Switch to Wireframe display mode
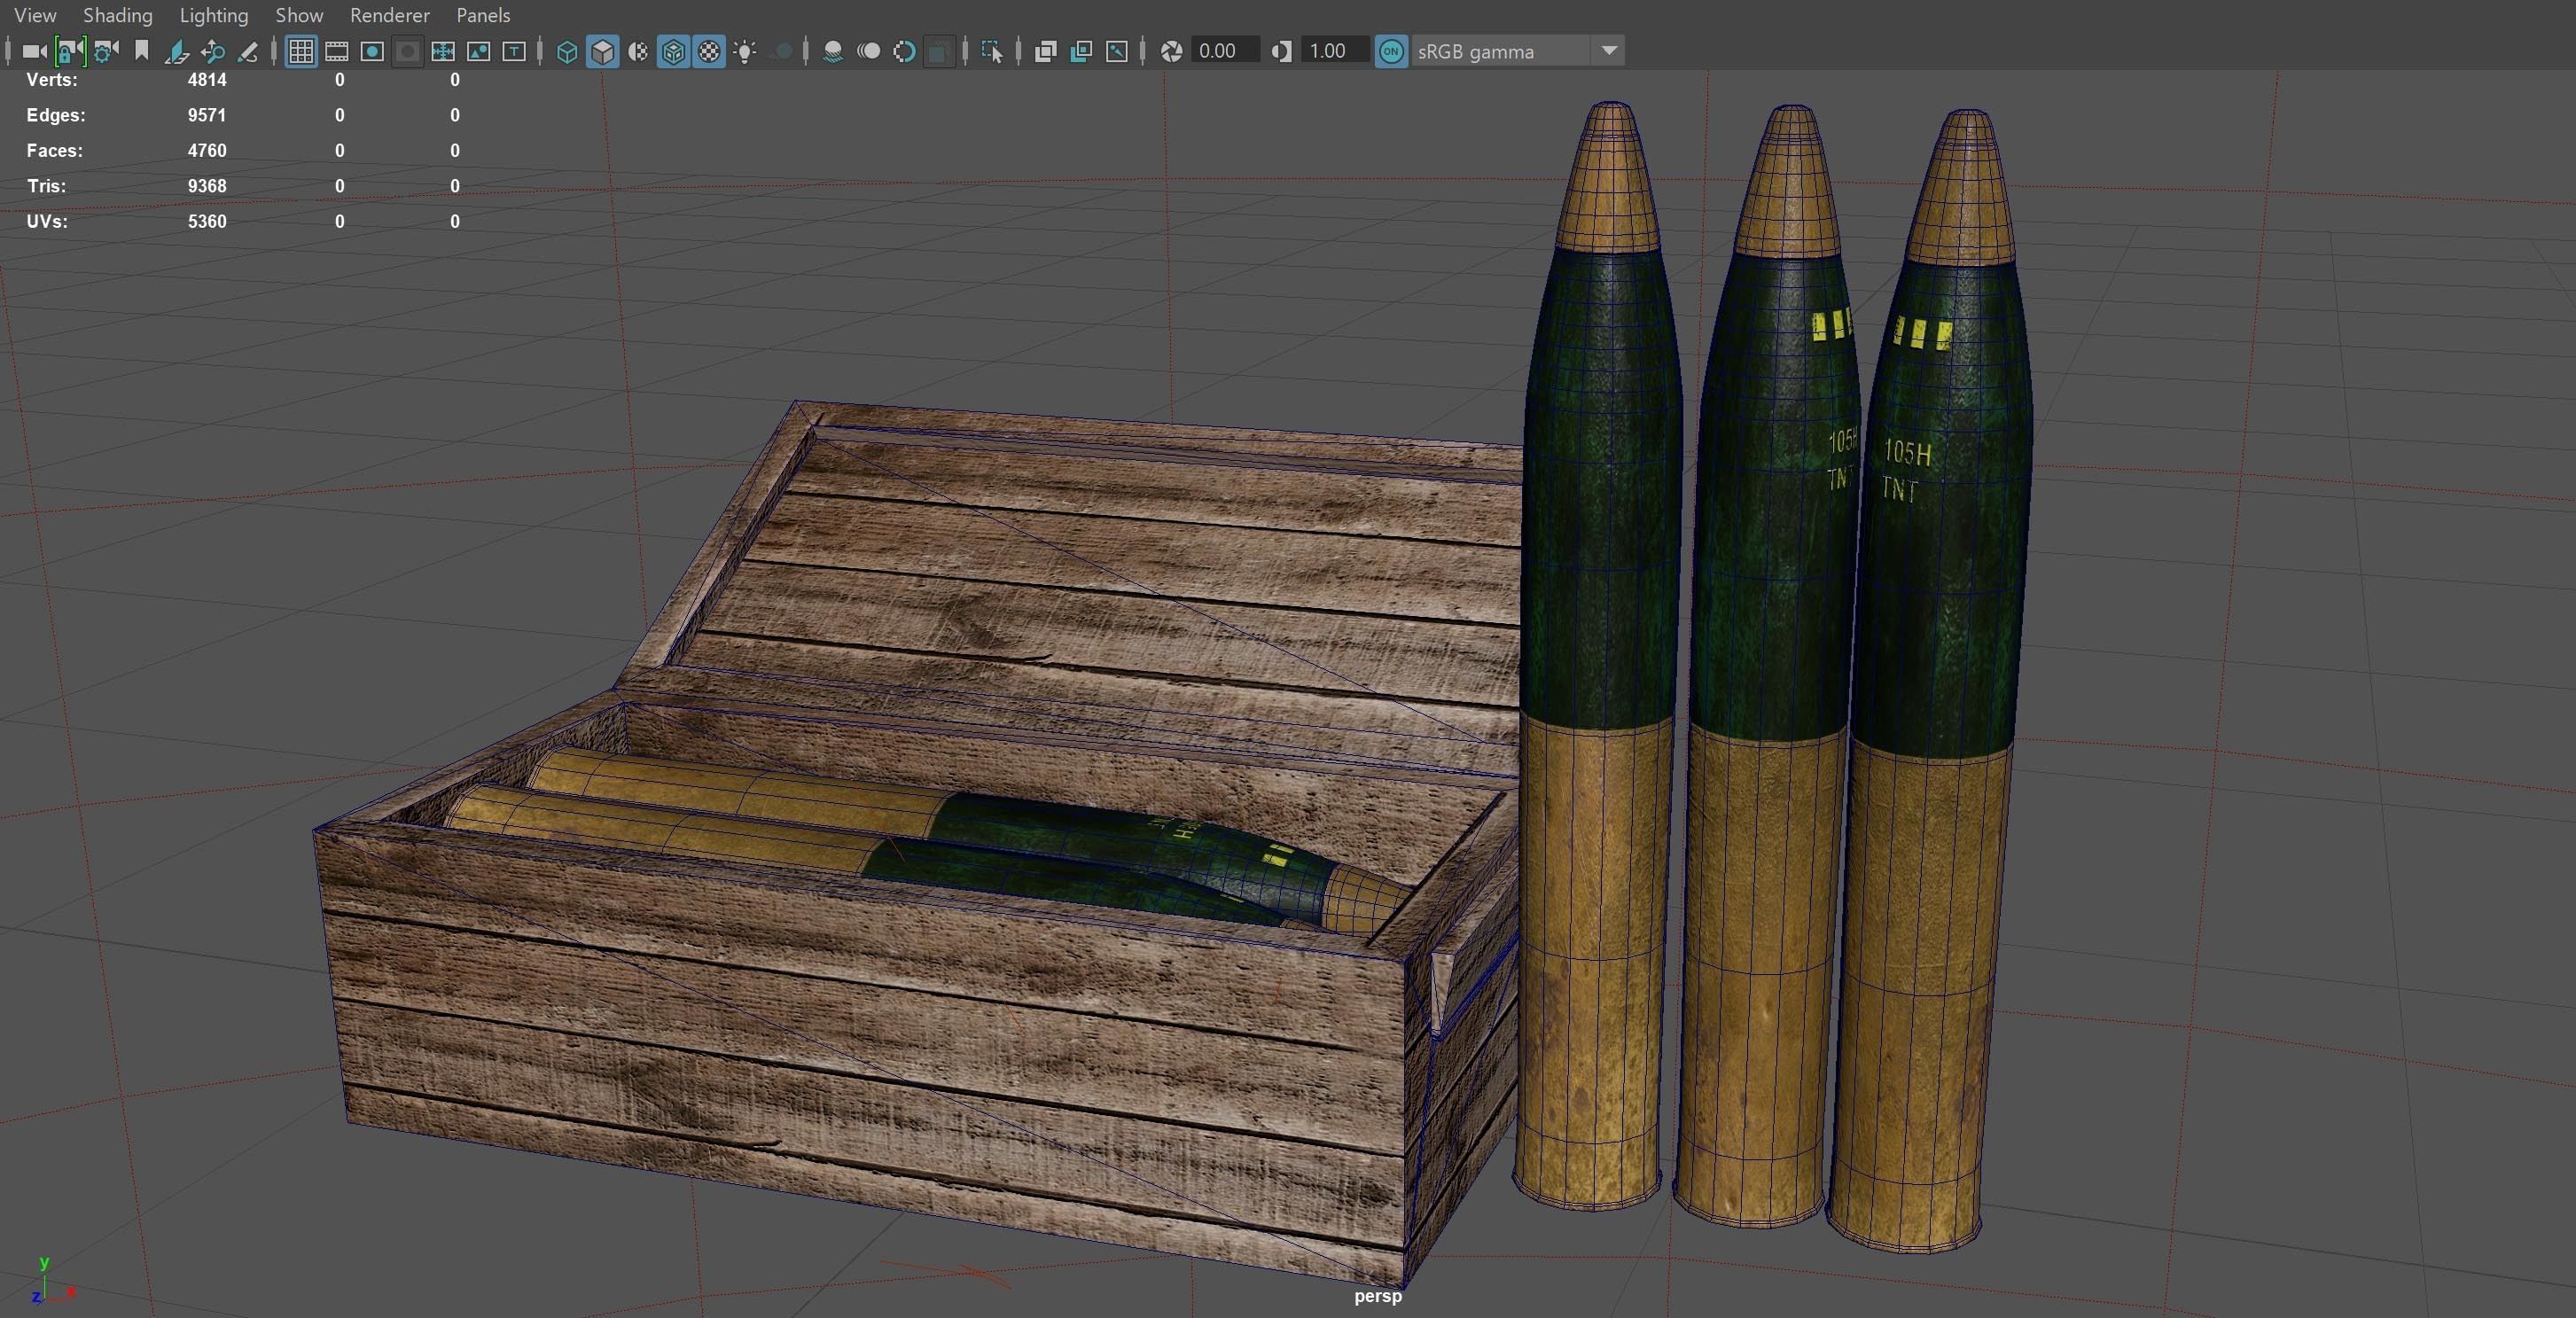This screenshot has width=2576, height=1318. pyautogui.click(x=567, y=51)
